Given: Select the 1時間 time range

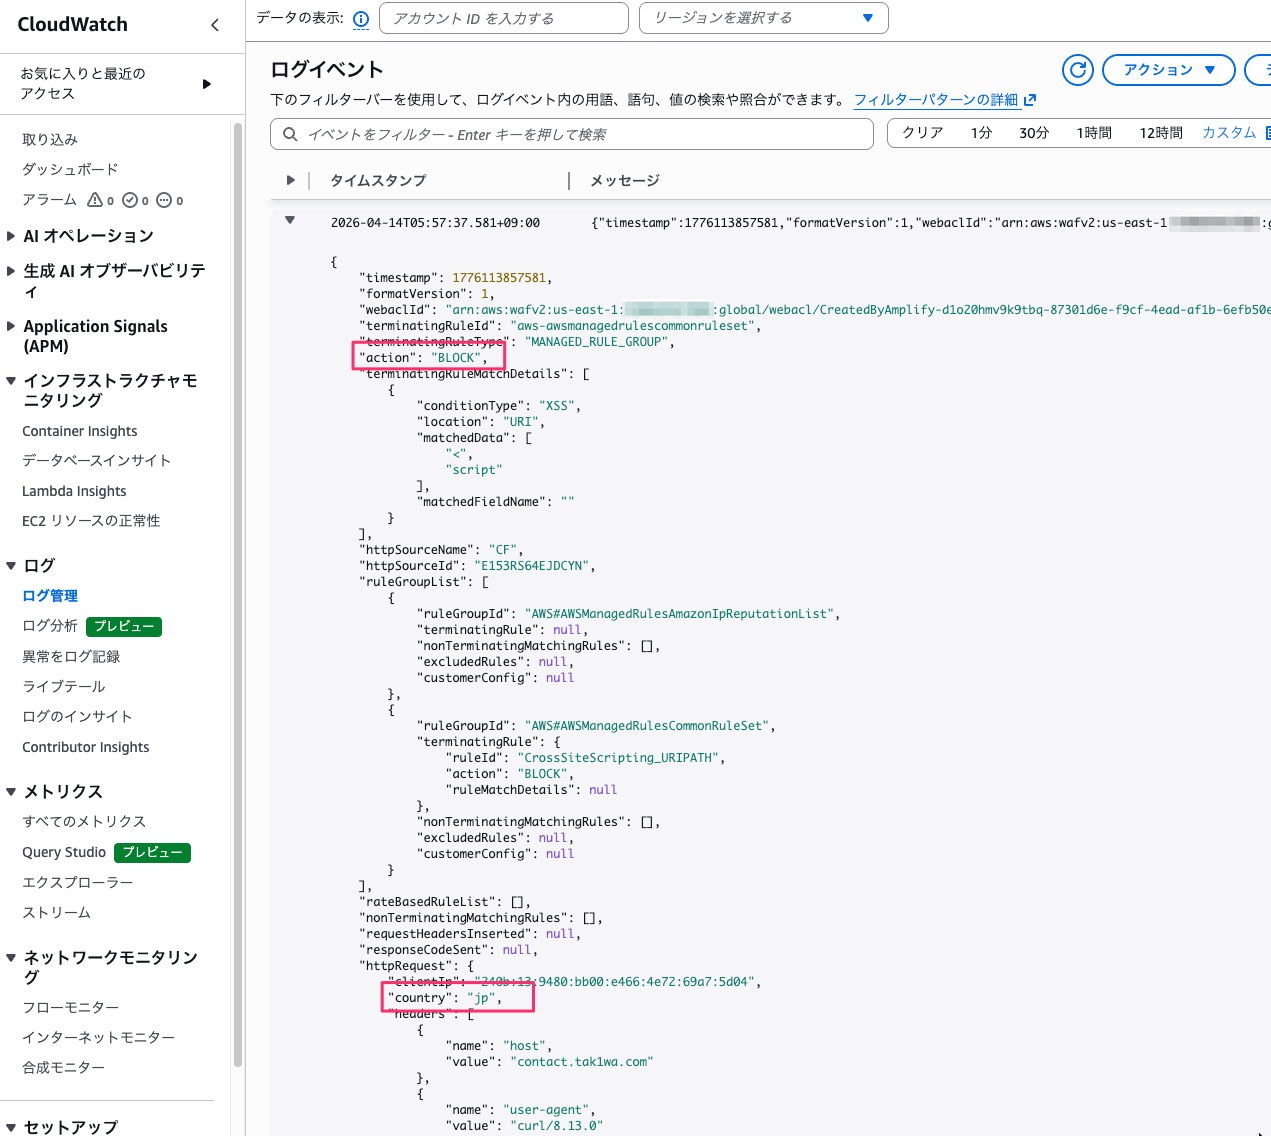Looking at the screenshot, I should [1094, 133].
